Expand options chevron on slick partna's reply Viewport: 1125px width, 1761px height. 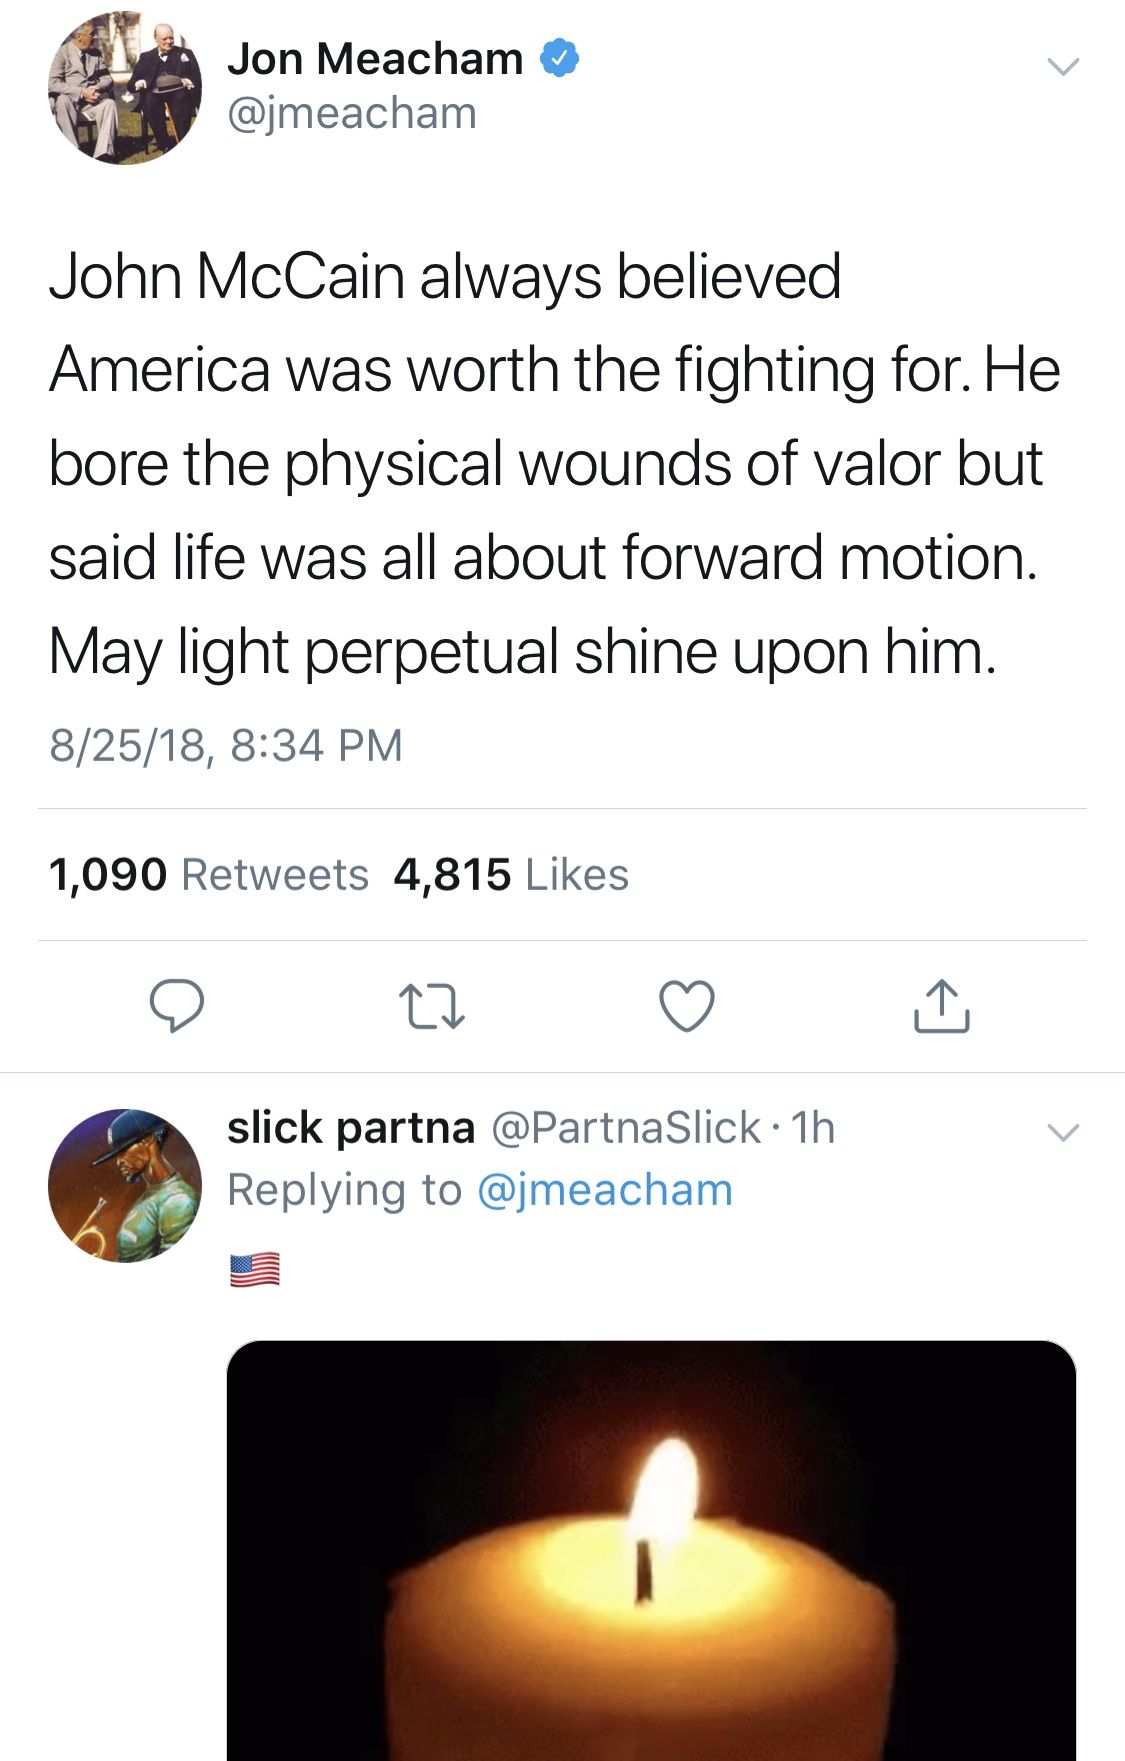point(1063,1133)
